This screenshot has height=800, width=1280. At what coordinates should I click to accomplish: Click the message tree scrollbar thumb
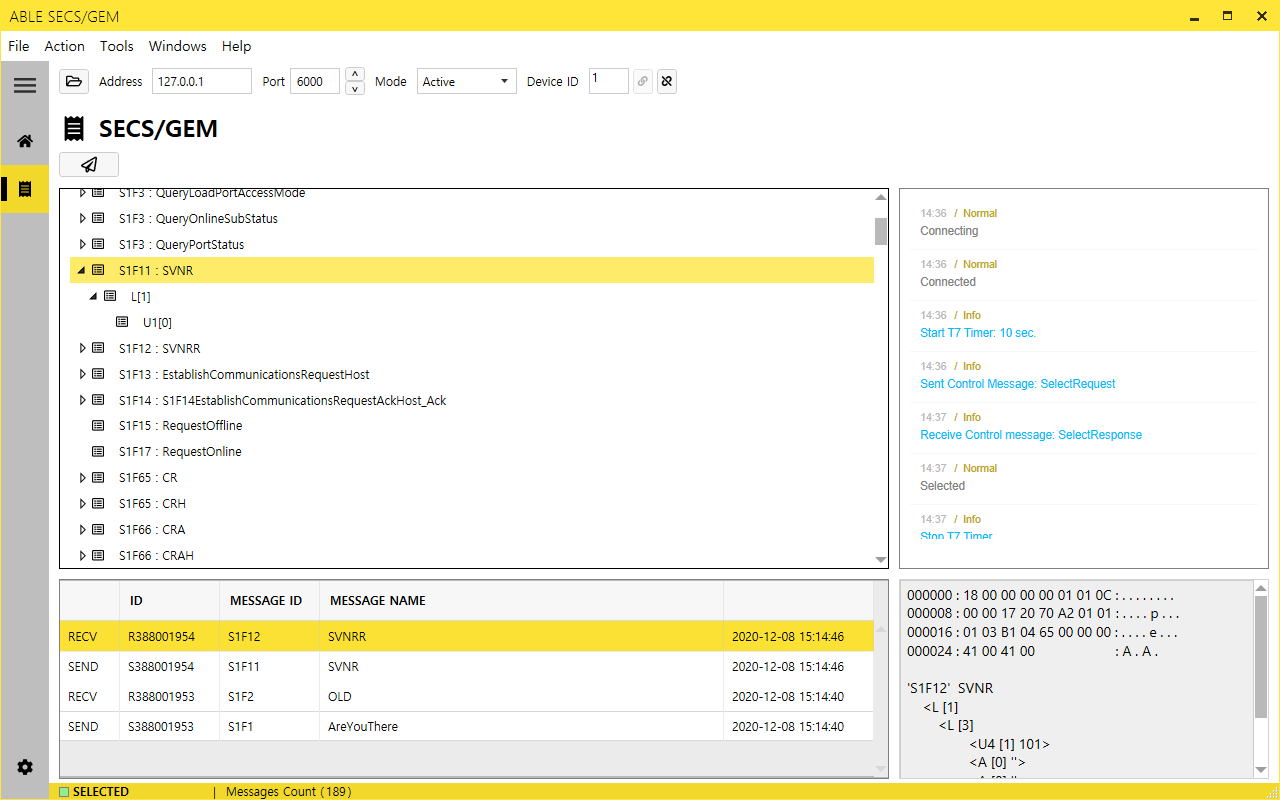(881, 231)
